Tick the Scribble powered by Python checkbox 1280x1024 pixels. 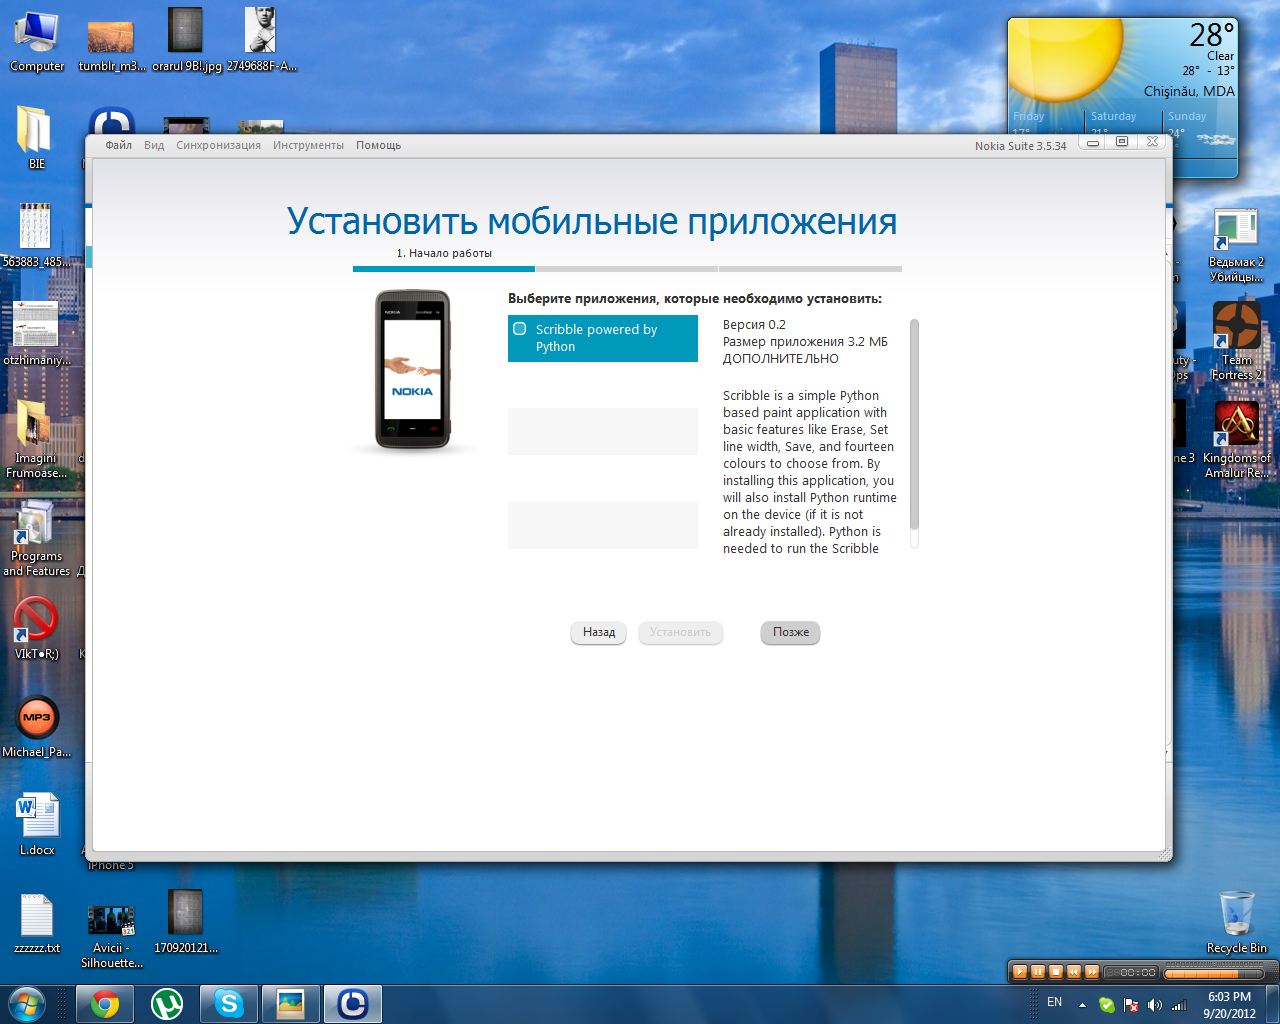(520, 329)
